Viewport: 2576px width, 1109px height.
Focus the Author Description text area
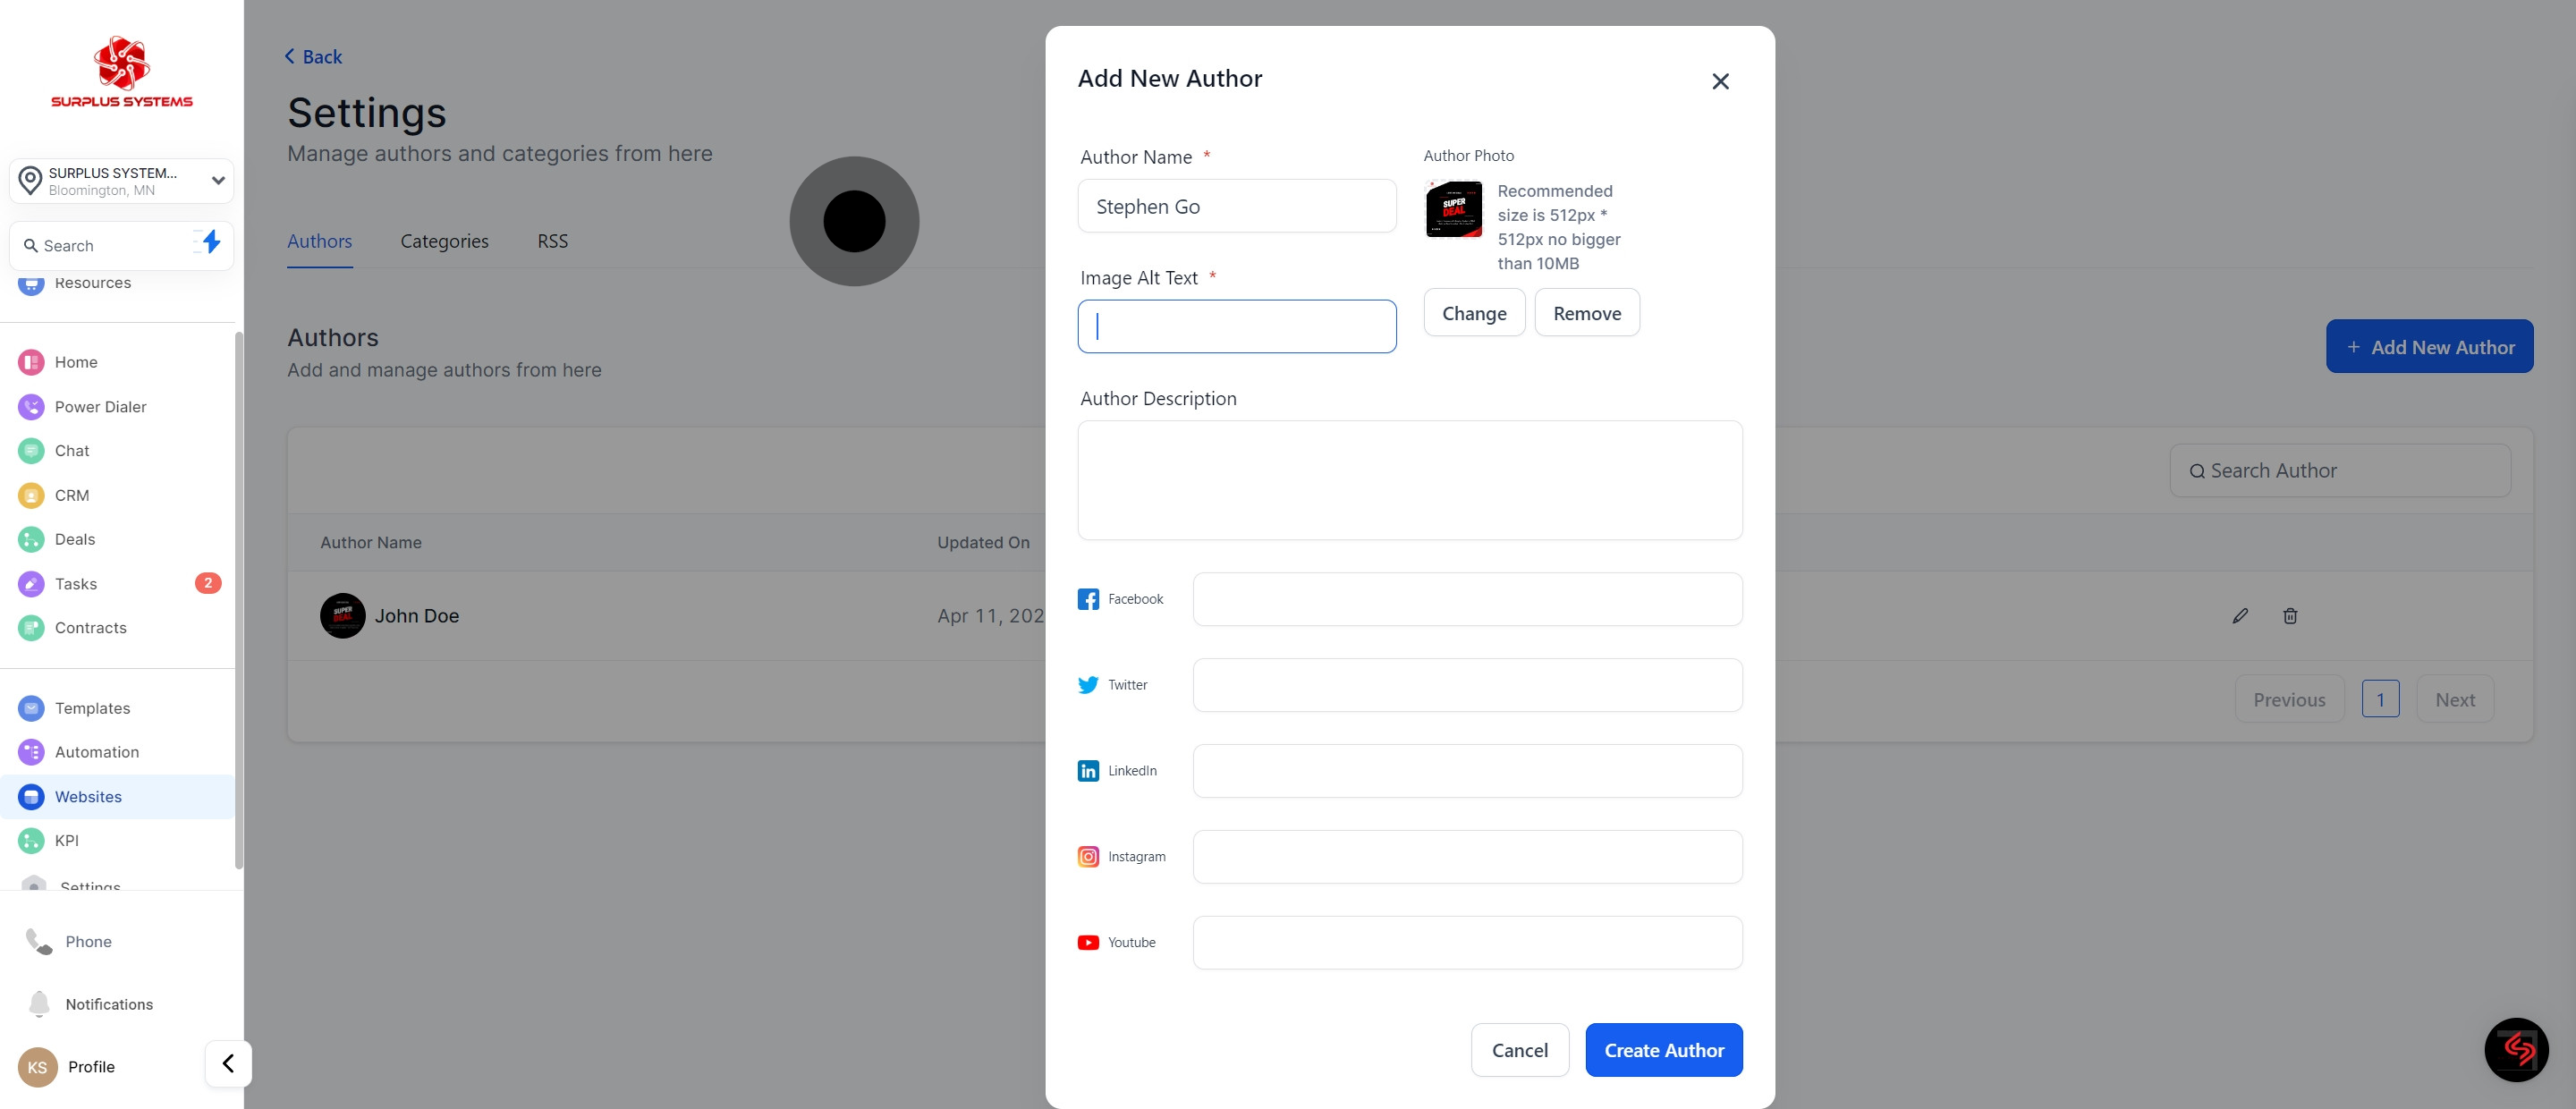(x=1409, y=480)
